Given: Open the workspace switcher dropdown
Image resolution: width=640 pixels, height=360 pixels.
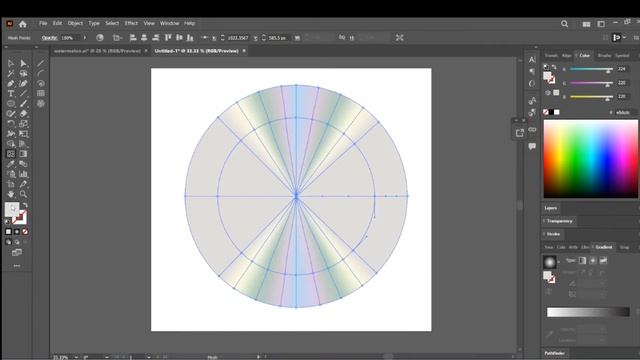Looking at the screenshot, I should [601, 24].
